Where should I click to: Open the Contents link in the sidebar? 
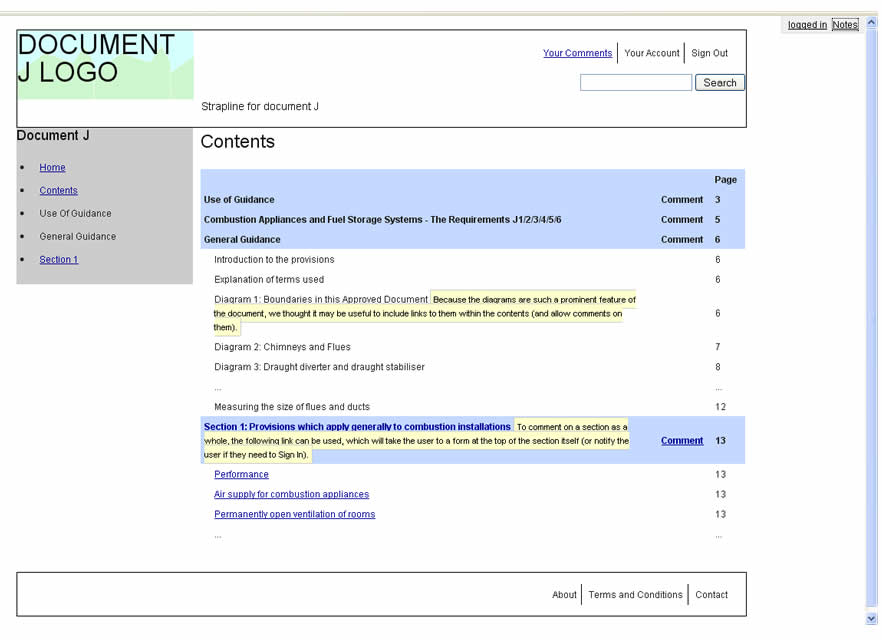[x=58, y=191]
